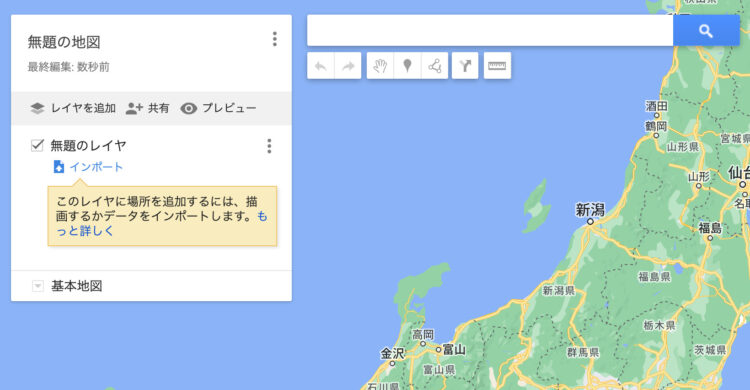Select the add directions tool
This screenshot has width=750, height=390.
465,66
